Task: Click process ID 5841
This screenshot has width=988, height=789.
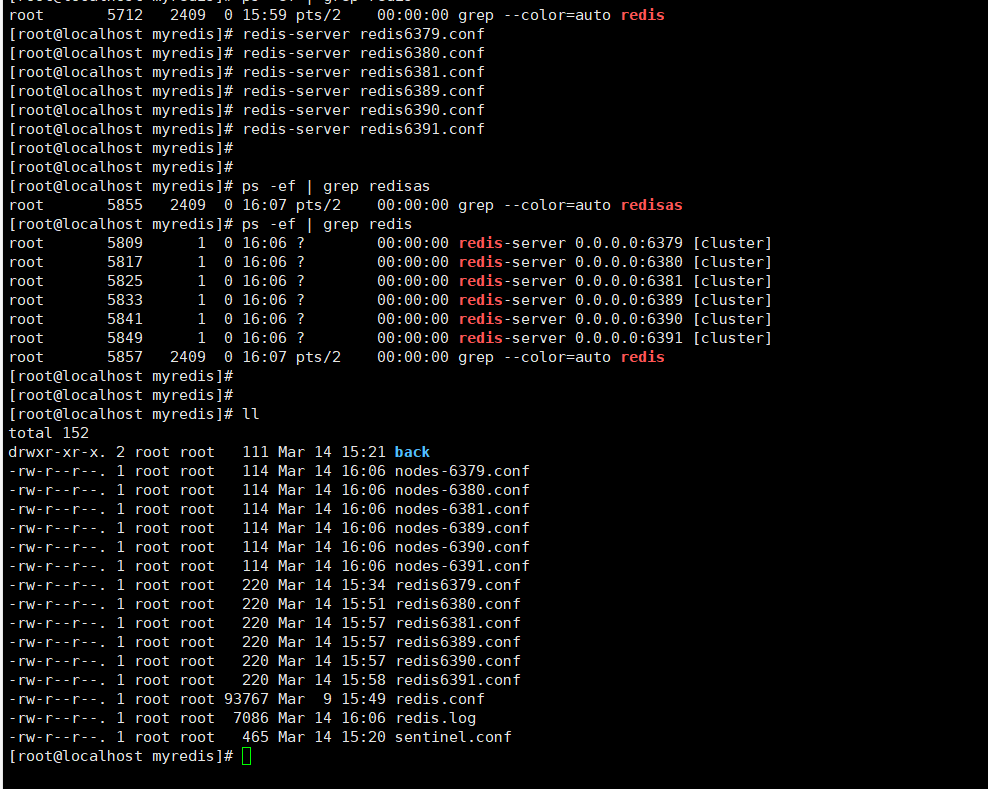Action: tap(125, 319)
